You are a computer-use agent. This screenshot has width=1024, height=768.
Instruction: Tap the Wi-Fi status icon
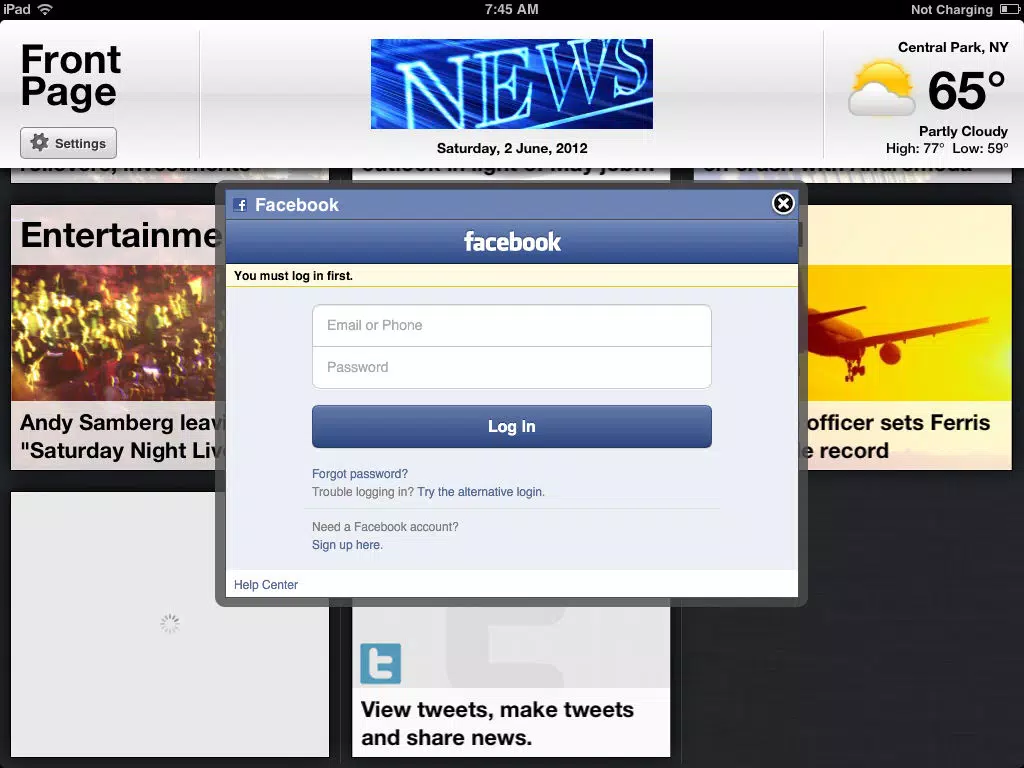tap(45, 9)
